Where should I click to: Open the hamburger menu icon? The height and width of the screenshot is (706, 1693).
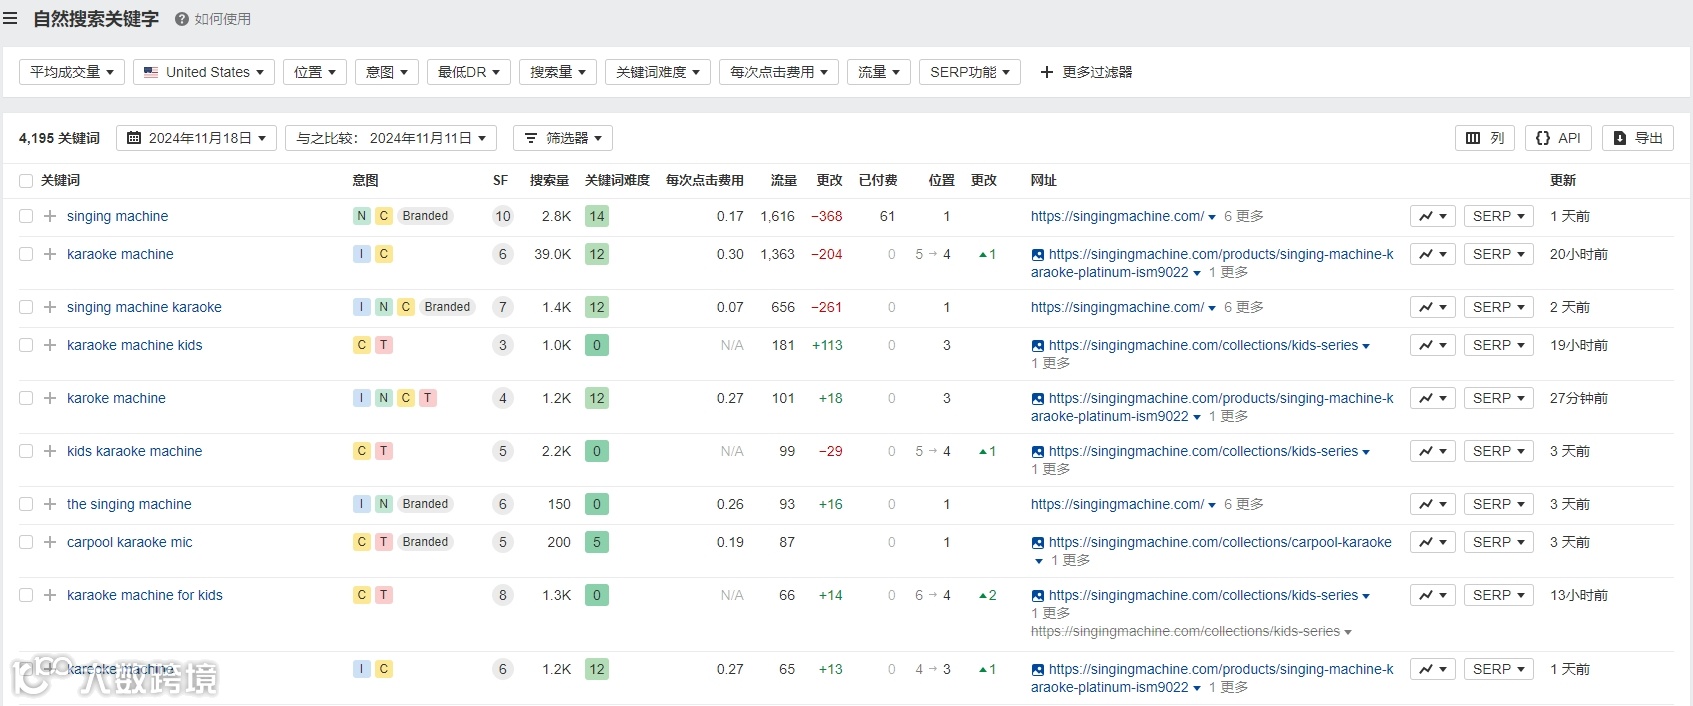tap(10, 19)
